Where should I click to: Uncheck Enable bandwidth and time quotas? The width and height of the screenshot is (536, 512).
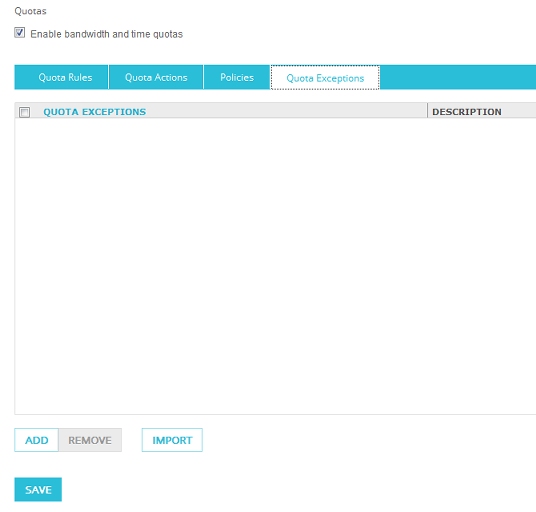[19, 33]
